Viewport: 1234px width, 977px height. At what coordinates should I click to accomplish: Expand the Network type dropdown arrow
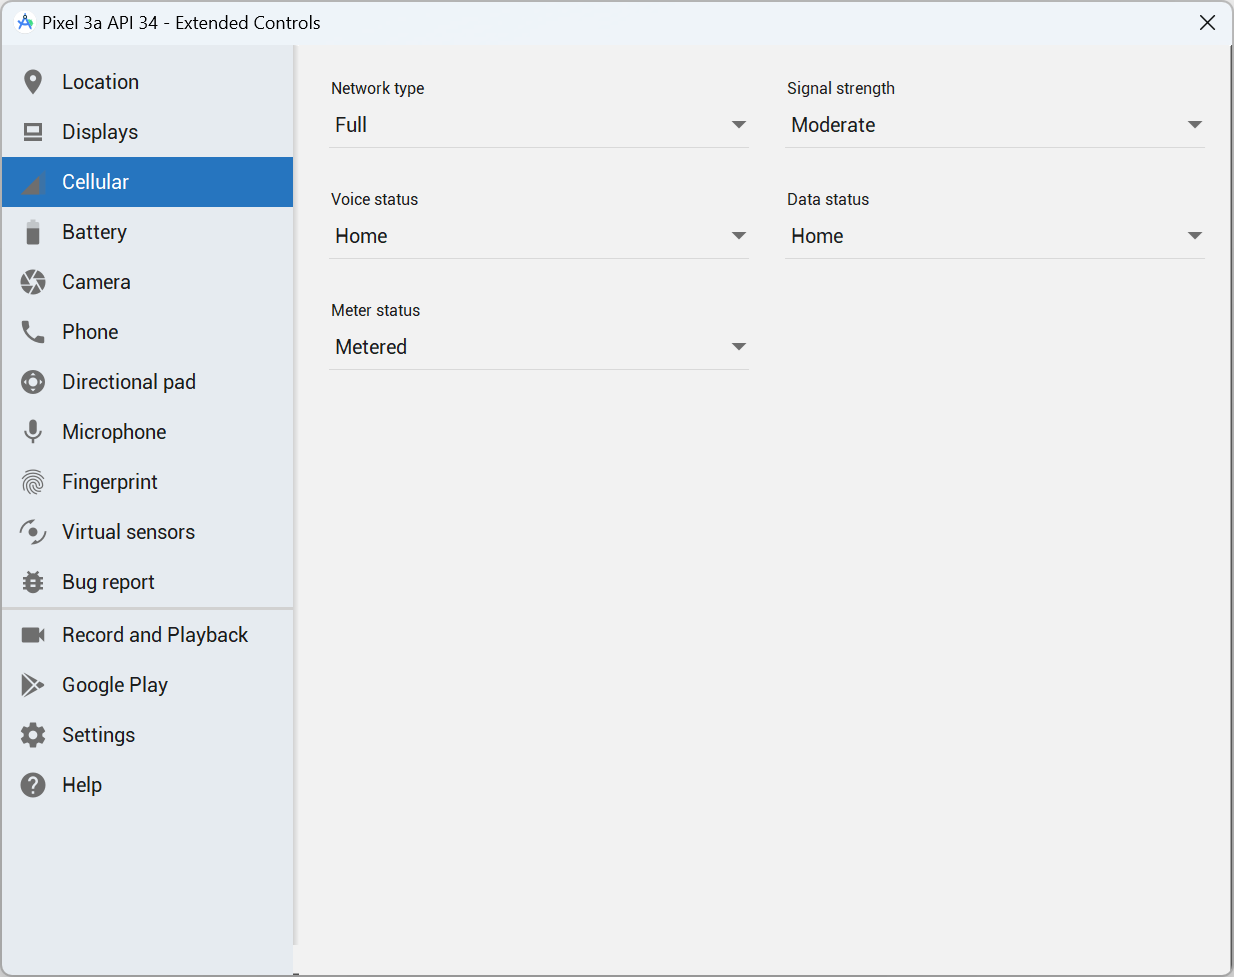click(739, 125)
